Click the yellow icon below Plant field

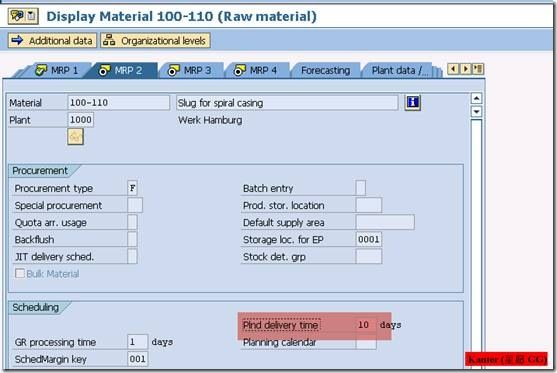tap(75, 137)
